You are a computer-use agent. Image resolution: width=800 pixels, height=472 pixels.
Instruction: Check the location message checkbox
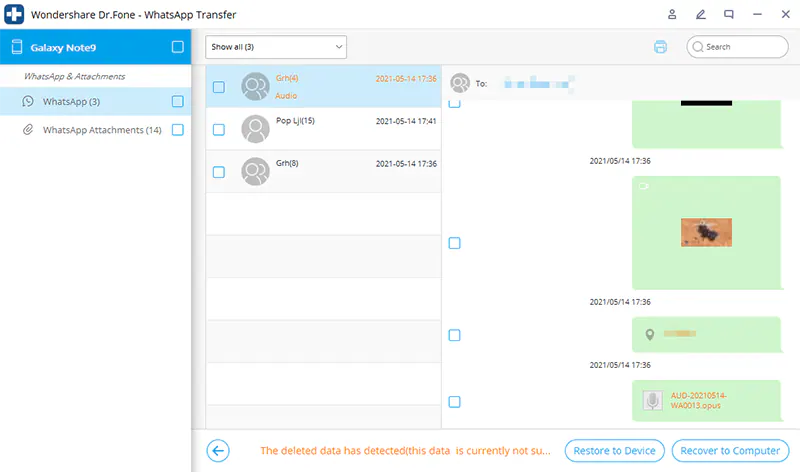click(454, 335)
